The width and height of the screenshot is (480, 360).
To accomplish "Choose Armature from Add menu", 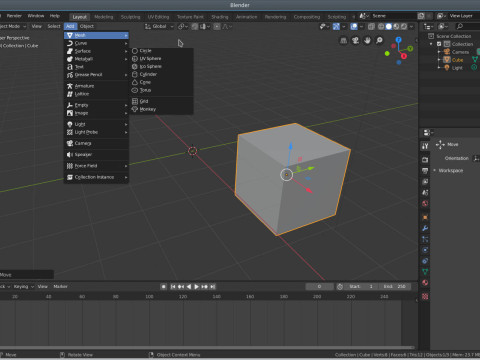I will (96, 86).
